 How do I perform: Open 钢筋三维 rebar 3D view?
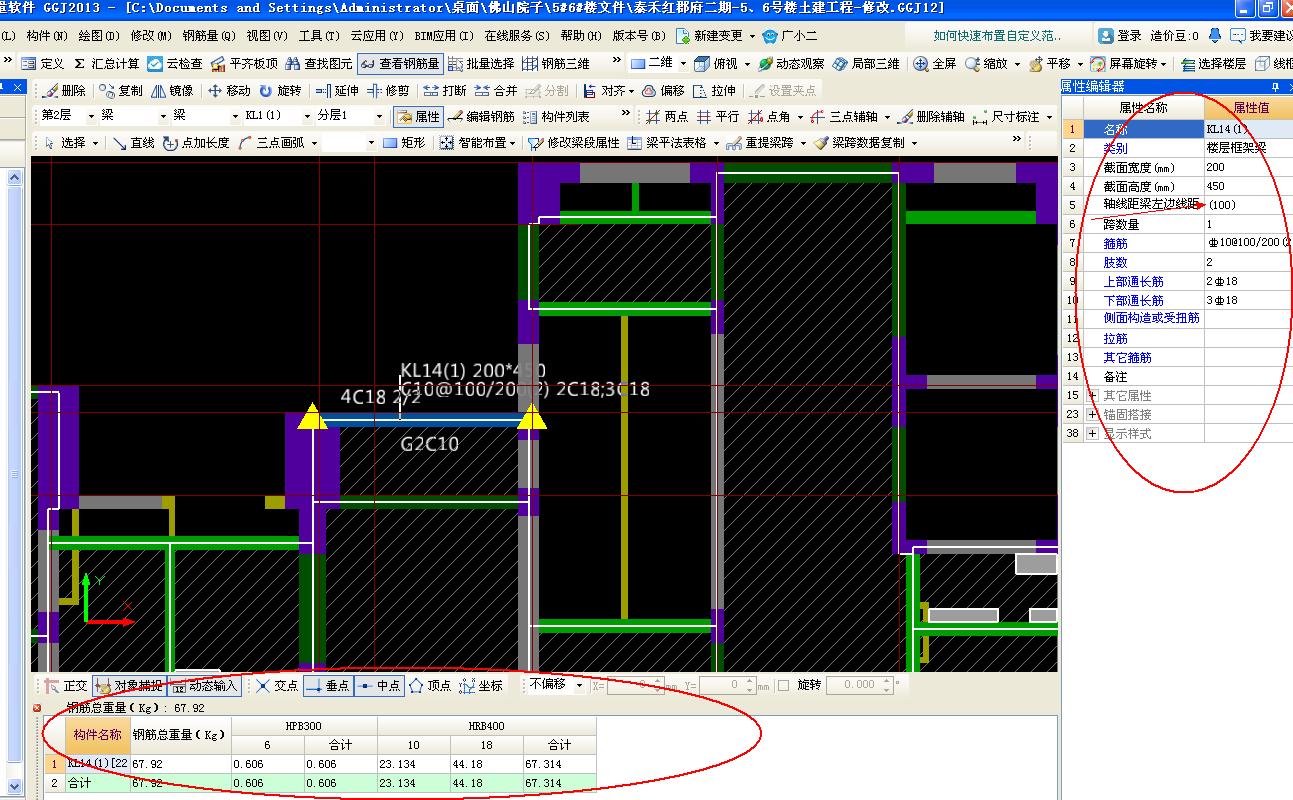tap(556, 63)
